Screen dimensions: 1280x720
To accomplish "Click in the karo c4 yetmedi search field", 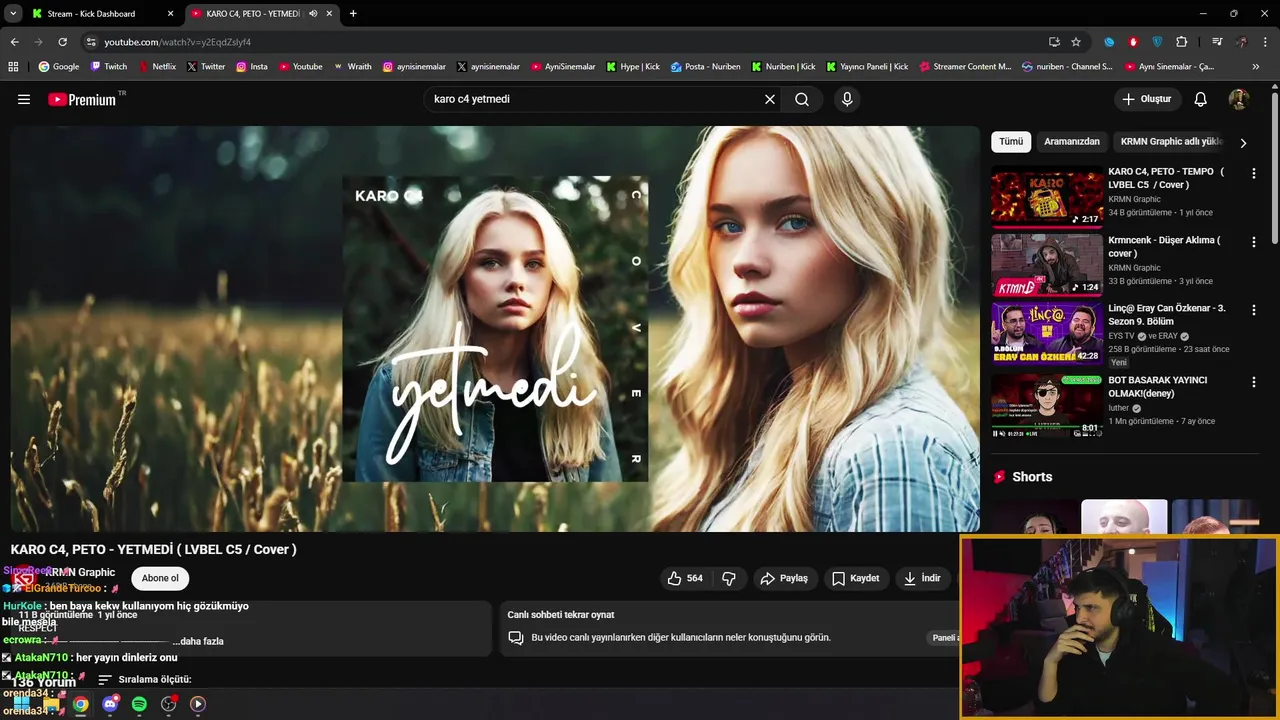I will (595, 99).
